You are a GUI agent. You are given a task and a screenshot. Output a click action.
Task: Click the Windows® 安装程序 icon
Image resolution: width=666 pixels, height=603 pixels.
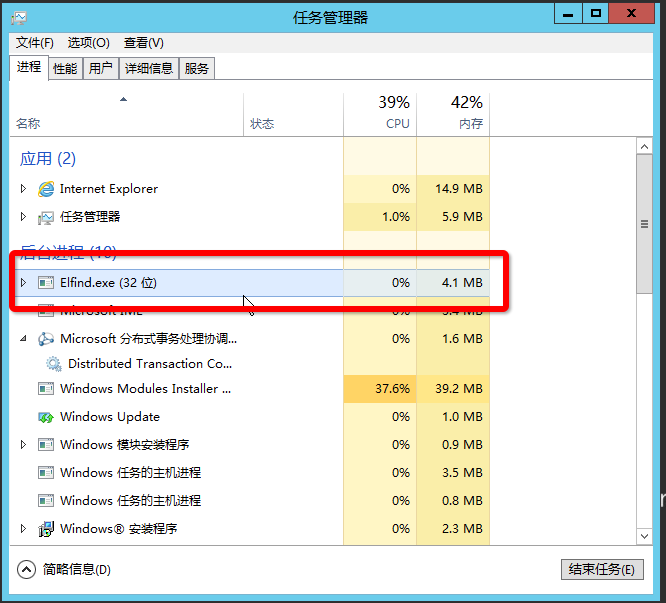tap(46, 529)
